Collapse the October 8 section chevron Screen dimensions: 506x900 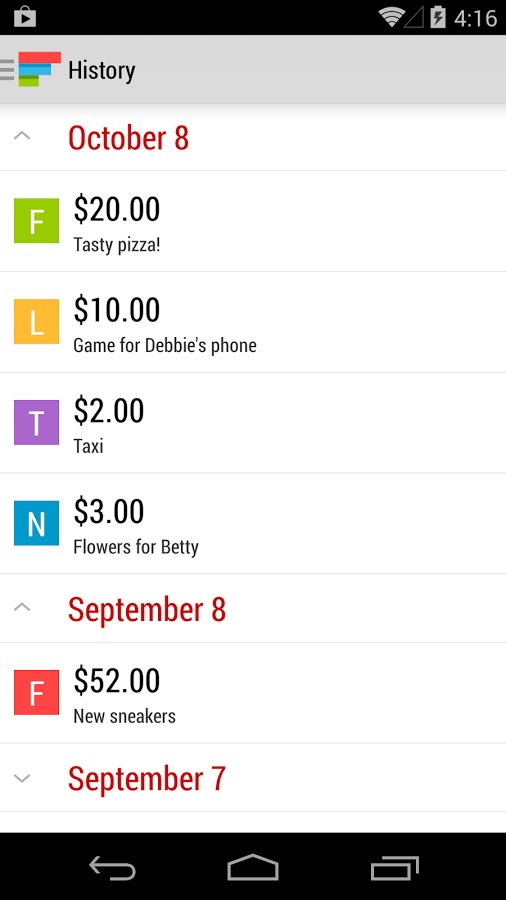(x=22, y=136)
